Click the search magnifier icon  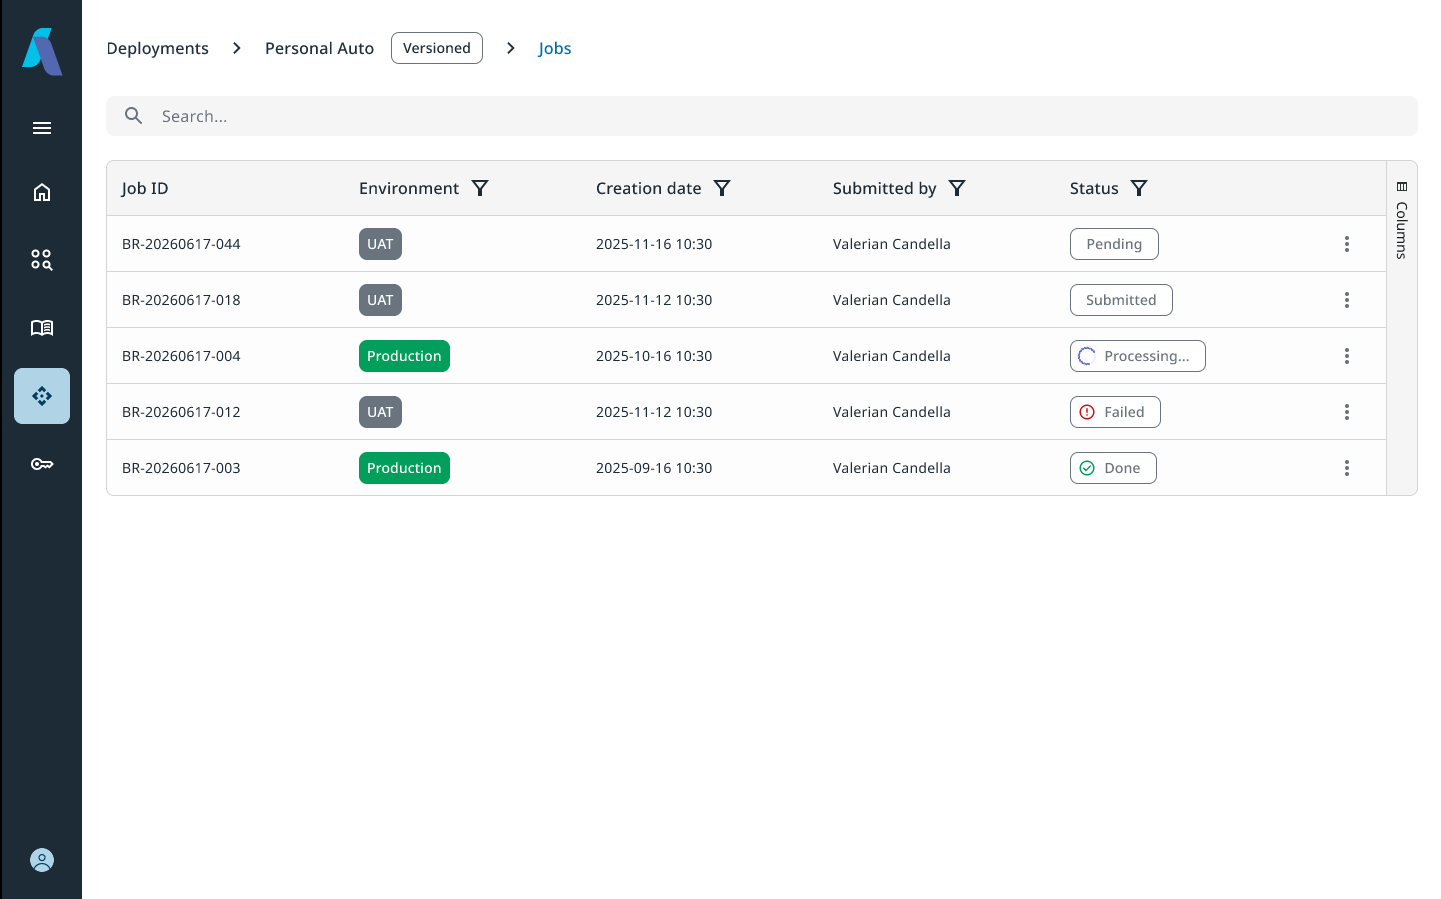click(133, 116)
